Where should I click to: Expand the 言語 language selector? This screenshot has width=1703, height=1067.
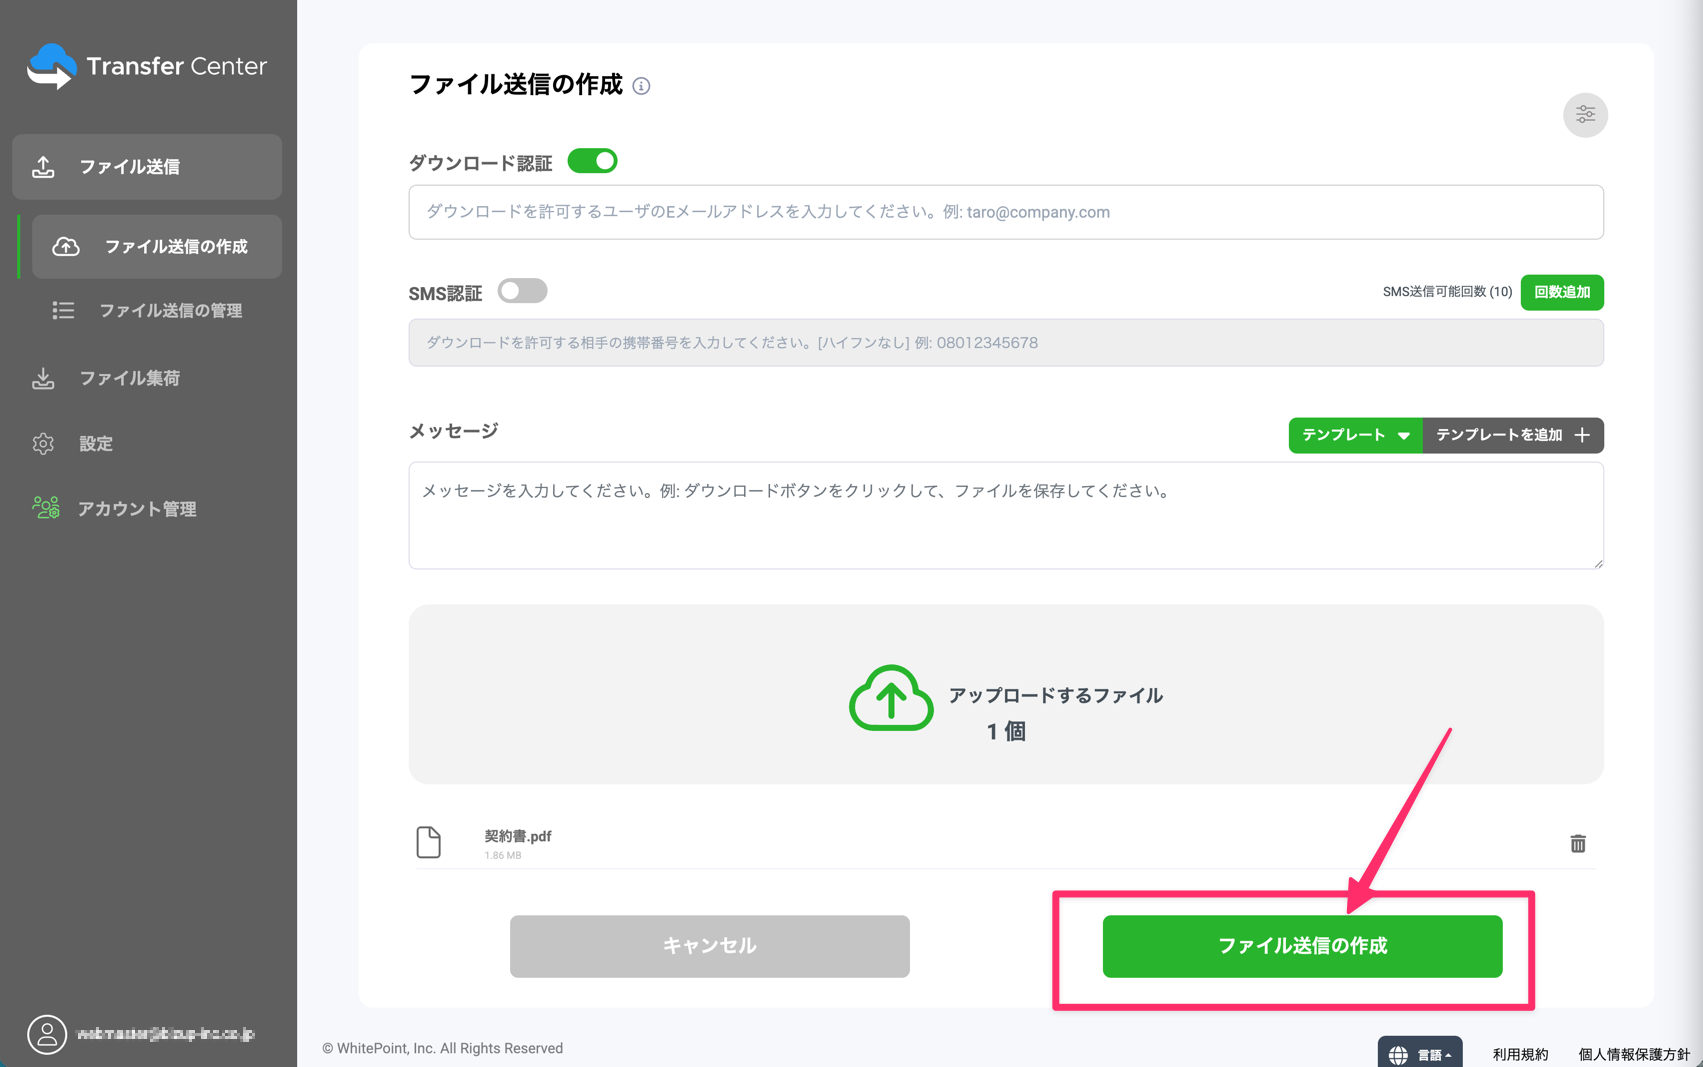click(x=1420, y=1052)
